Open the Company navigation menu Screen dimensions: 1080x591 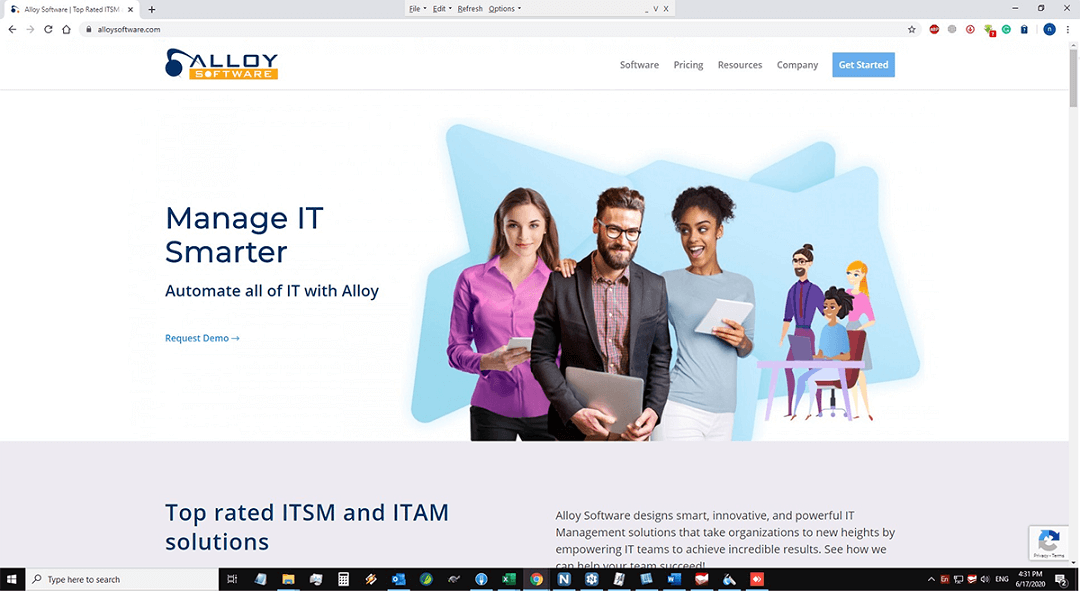click(797, 65)
